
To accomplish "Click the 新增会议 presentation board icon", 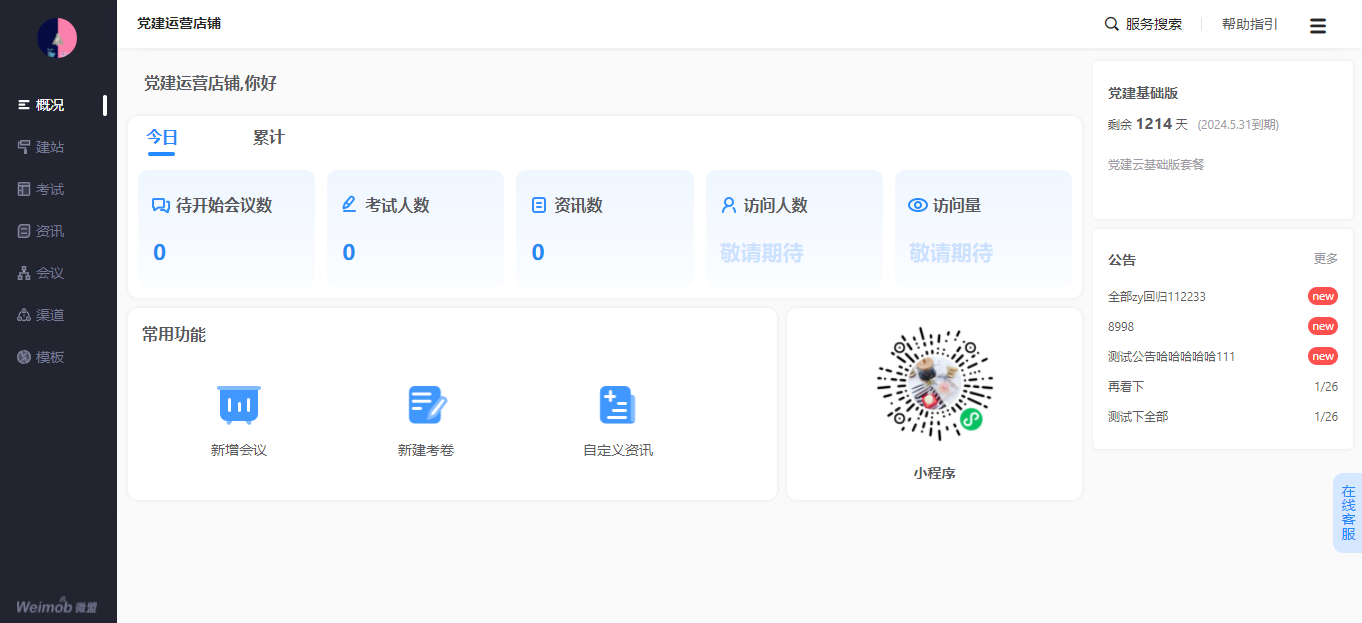I will [239, 404].
